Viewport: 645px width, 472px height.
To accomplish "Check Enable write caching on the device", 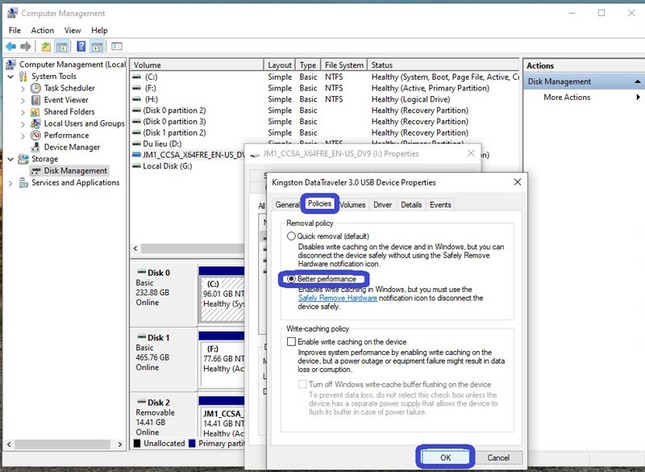I will 291,342.
